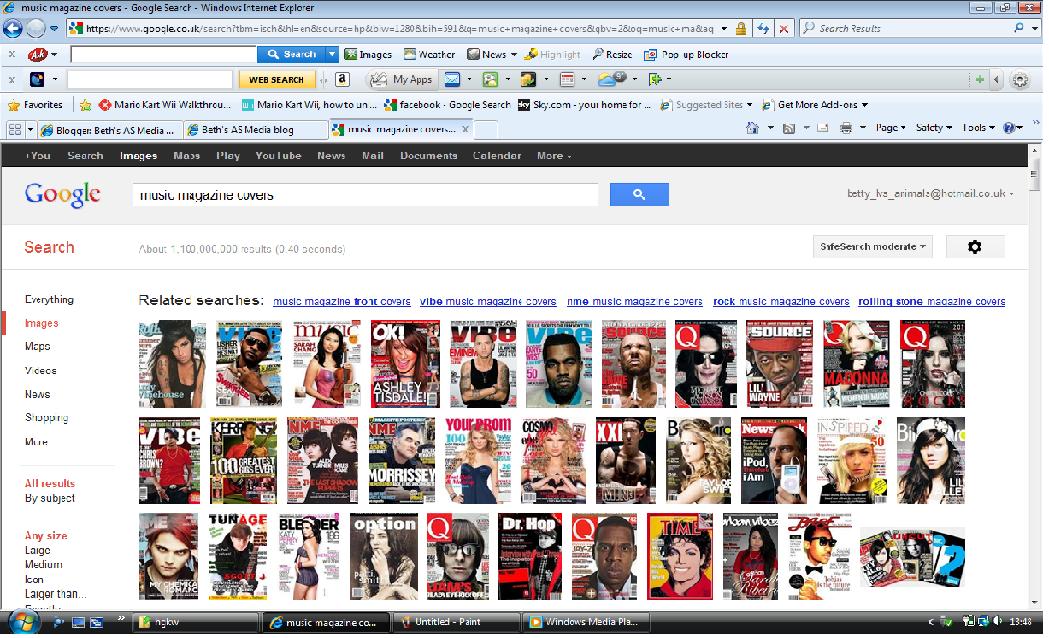Screen dimensions: 1049x638
Task: Open the Tools menu dropdown
Action: point(978,128)
